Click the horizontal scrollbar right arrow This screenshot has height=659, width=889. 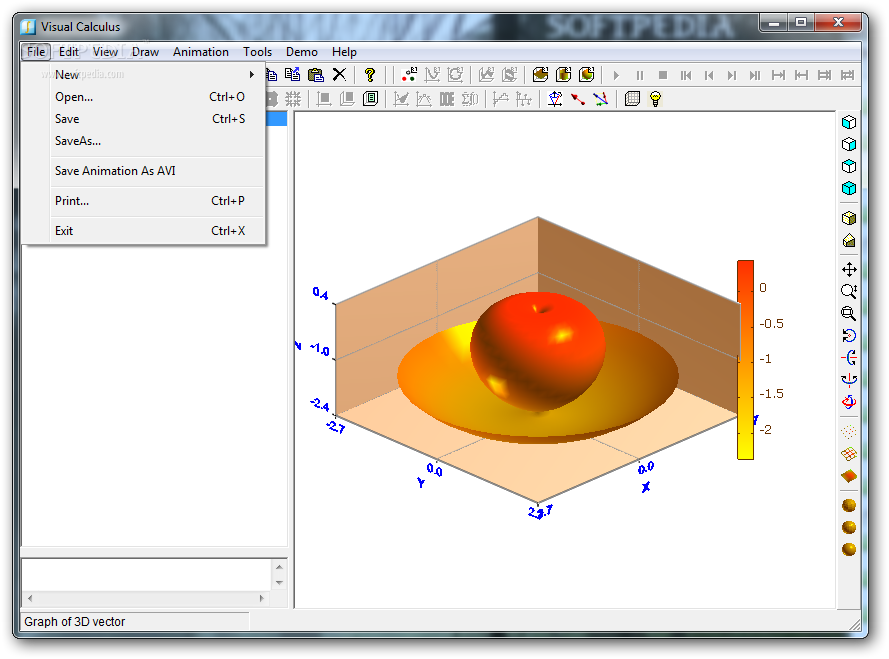coord(262,598)
